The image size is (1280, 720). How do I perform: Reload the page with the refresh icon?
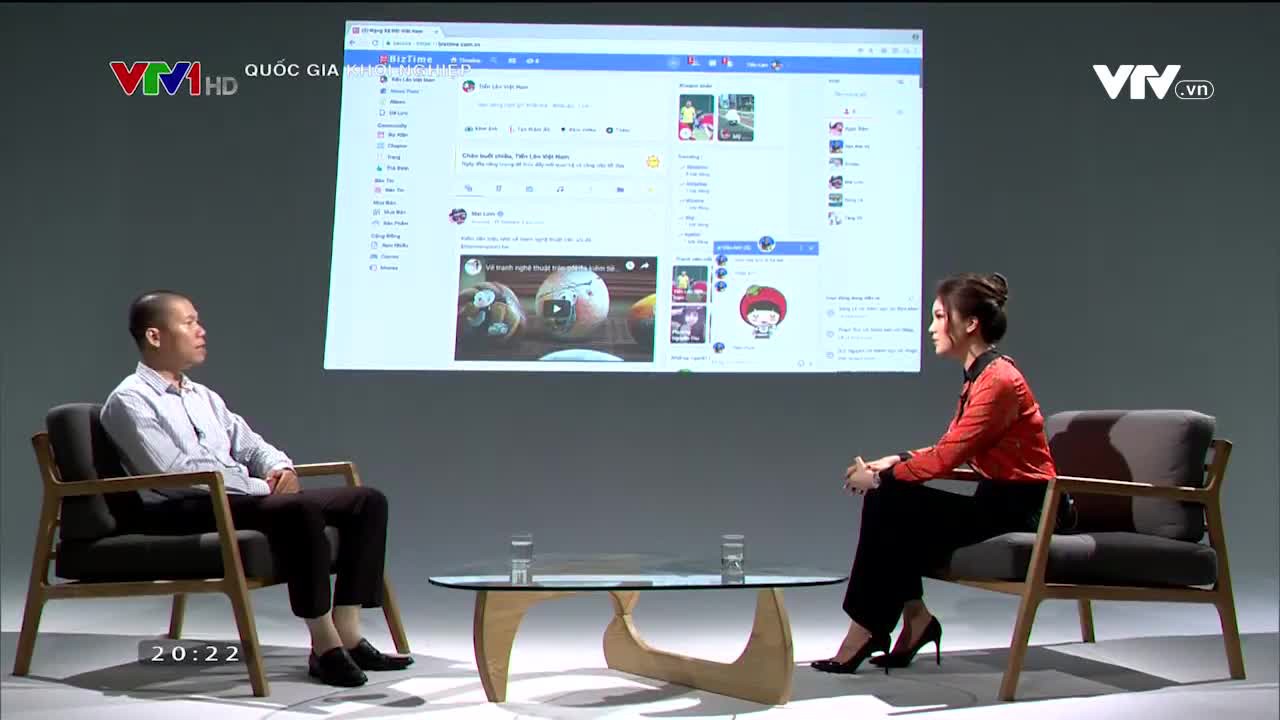click(x=375, y=43)
